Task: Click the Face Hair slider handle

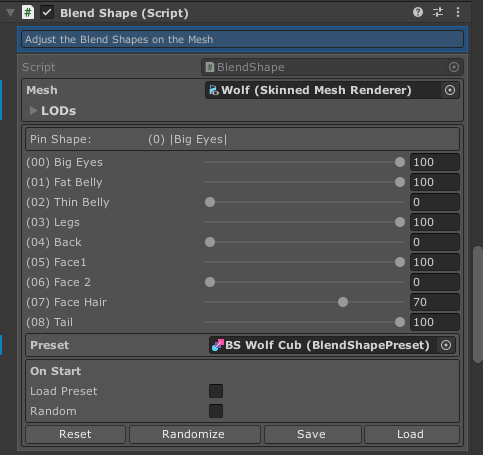Action: (343, 302)
